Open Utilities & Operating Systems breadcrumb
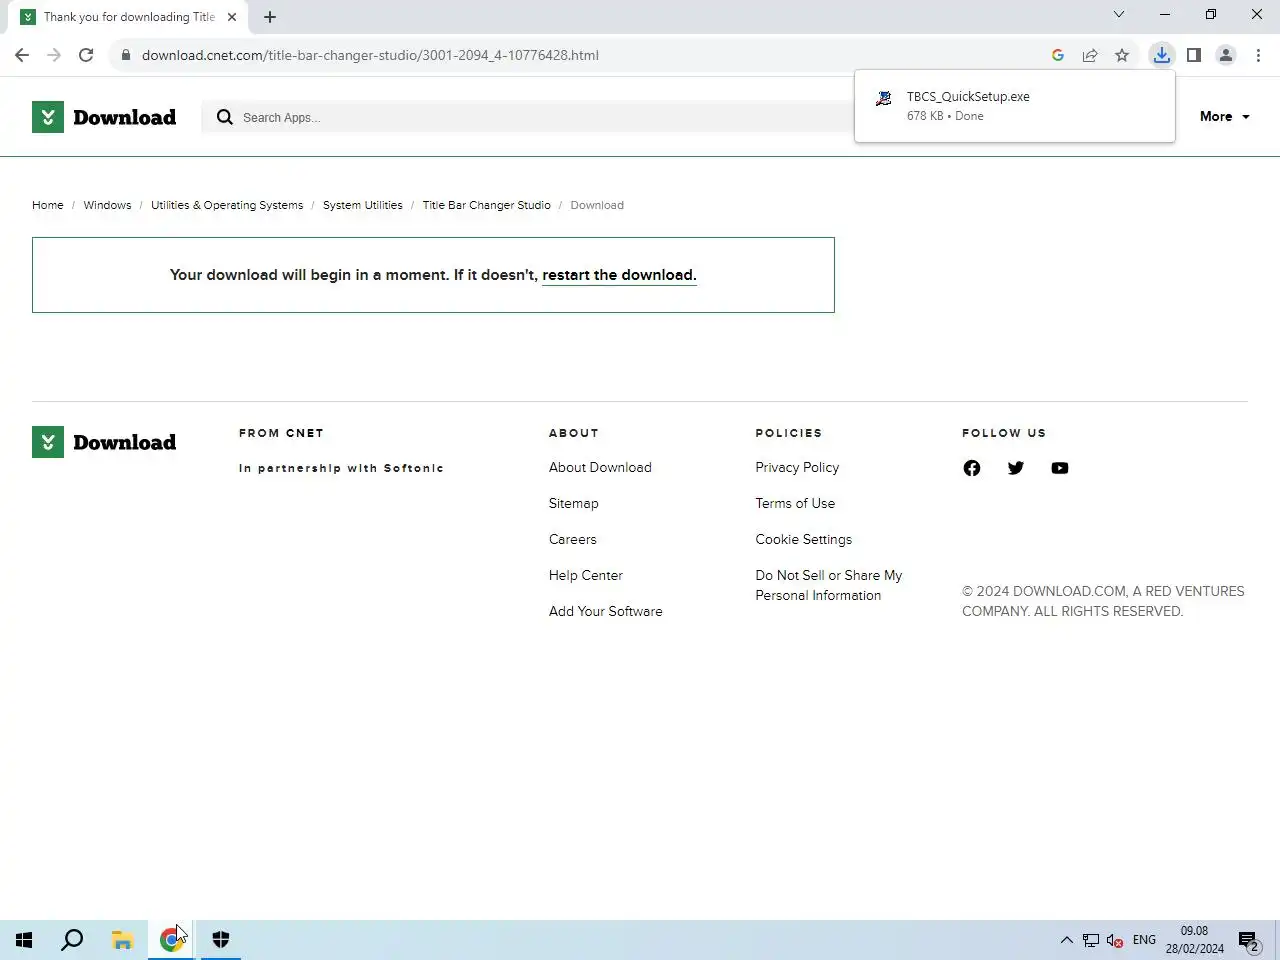This screenshot has width=1280, height=960. pyautogui.click(x=227, y=205)
